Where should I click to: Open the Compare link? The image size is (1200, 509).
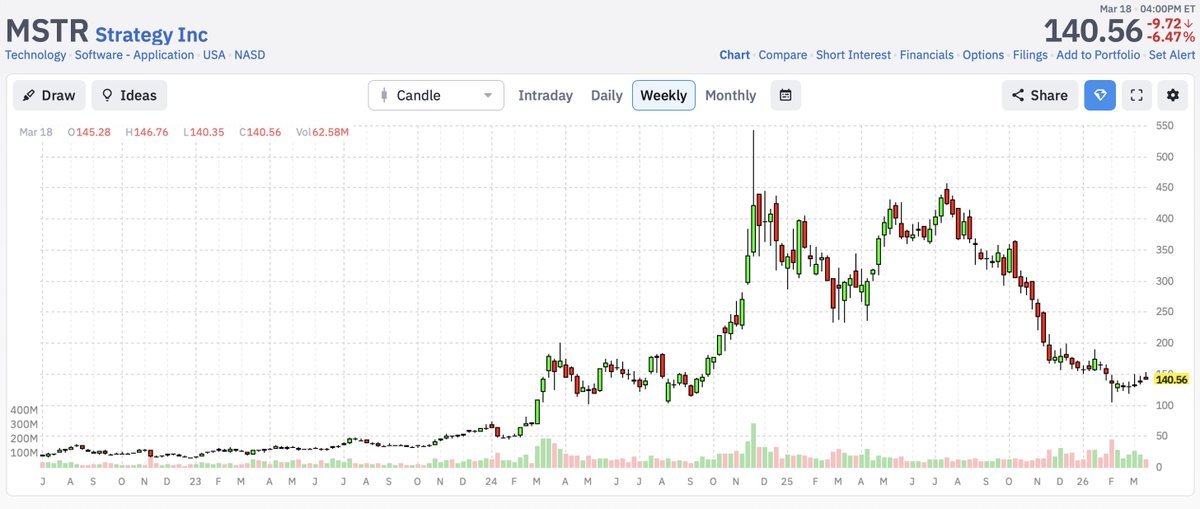(x=783, y=55)
